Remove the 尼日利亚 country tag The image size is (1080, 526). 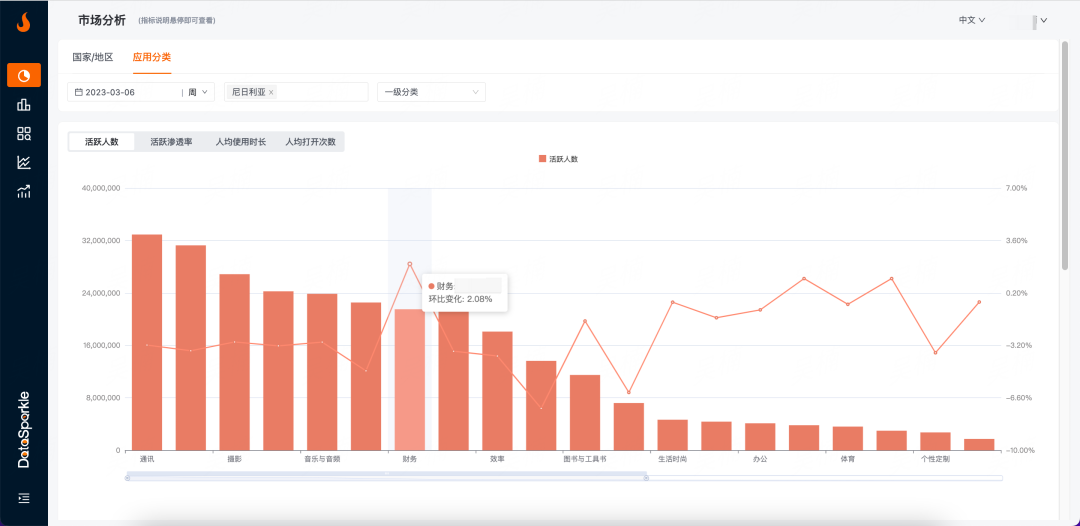pyautogui.click(x=271, y=92)
